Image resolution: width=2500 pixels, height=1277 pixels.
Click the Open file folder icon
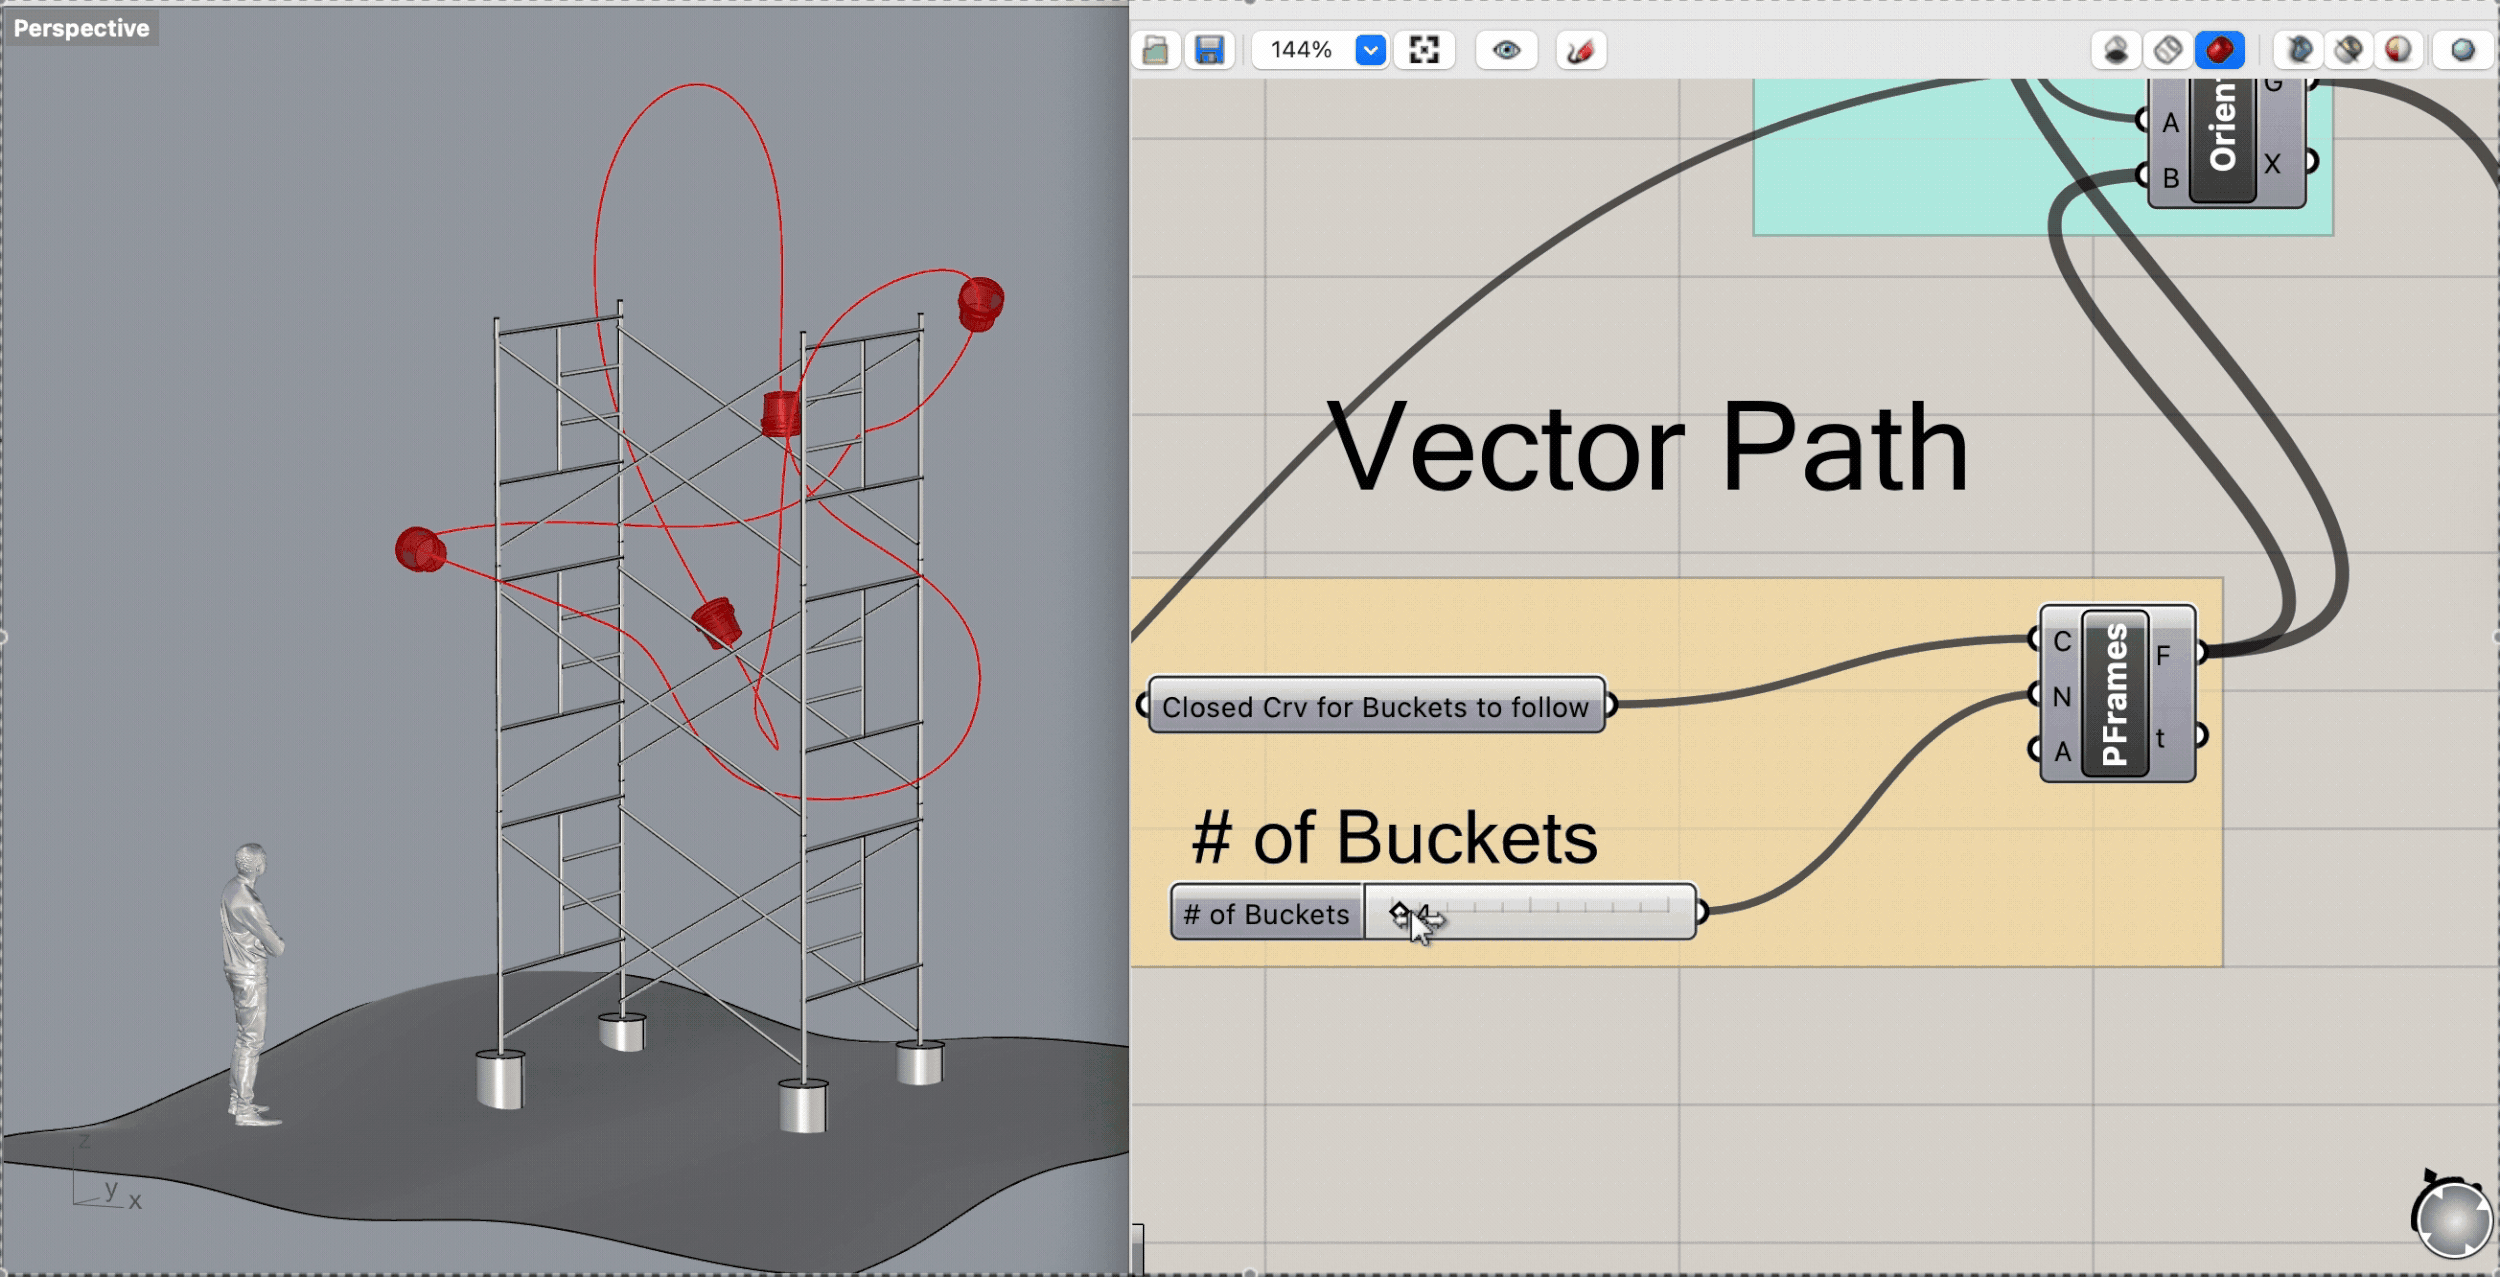tap(1156, 50)
